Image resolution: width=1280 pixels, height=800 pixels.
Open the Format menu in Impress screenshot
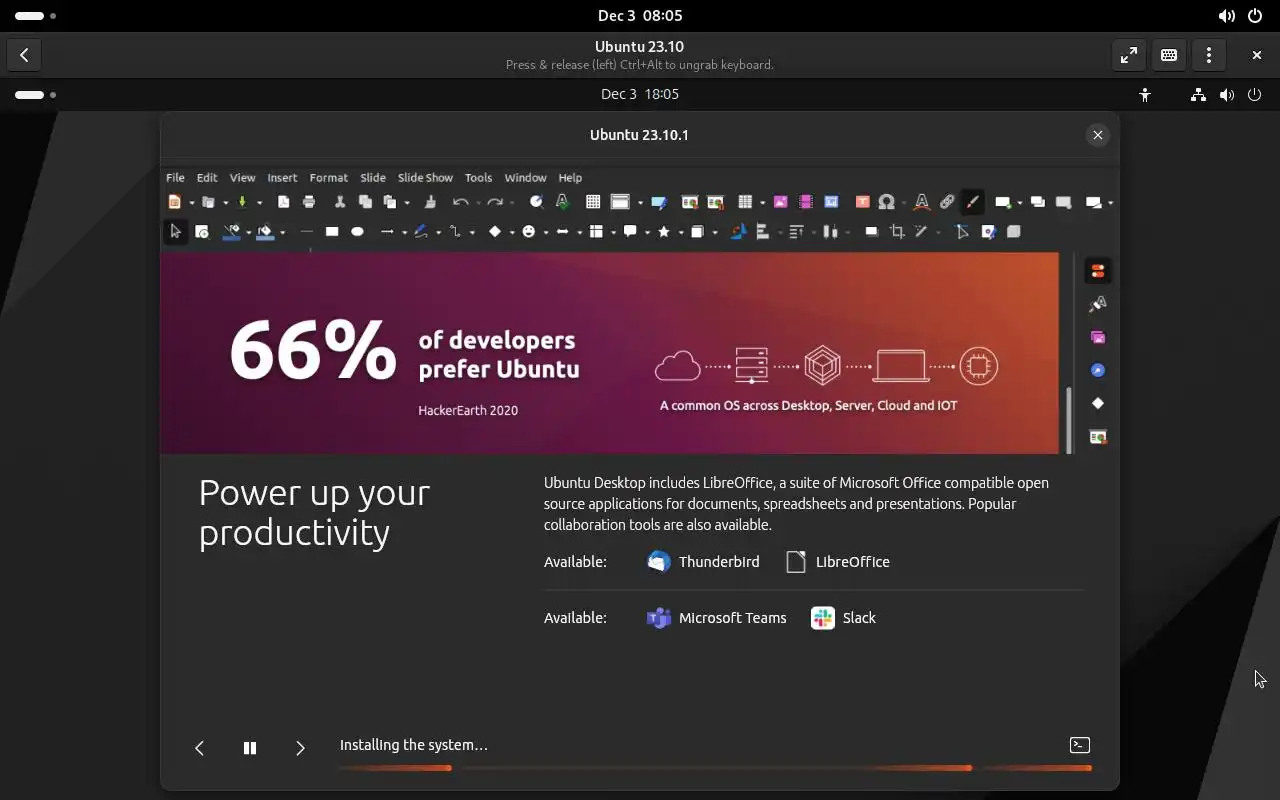coord(329,177)
